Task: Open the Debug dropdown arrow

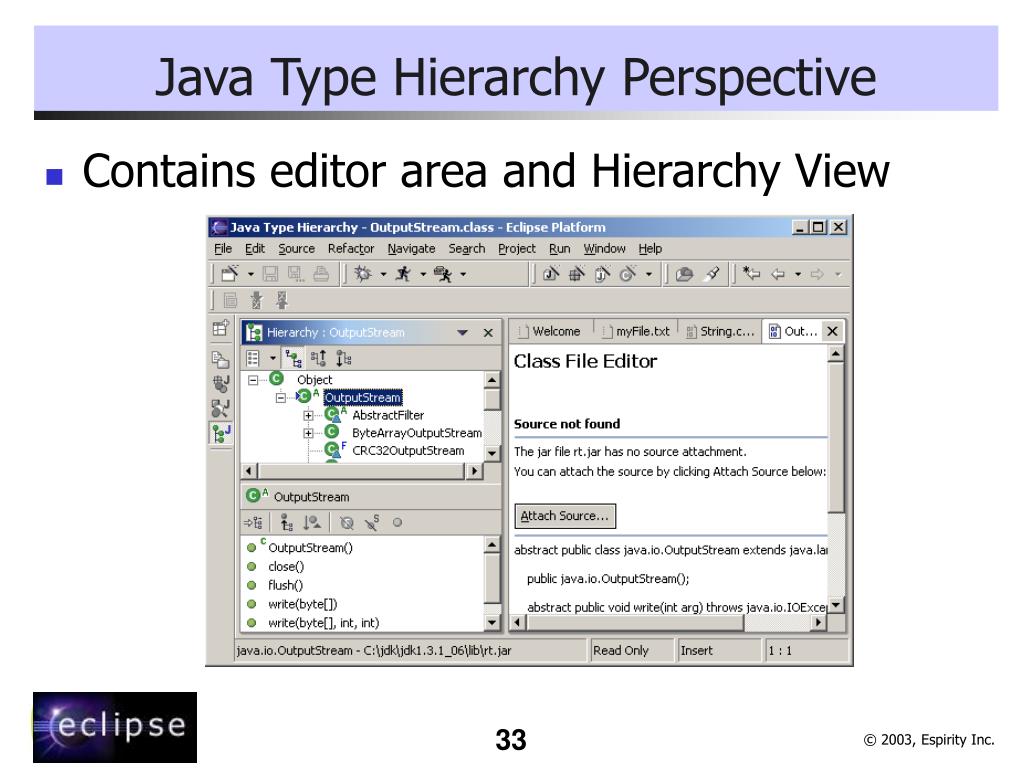Action: tap(383, 274)
